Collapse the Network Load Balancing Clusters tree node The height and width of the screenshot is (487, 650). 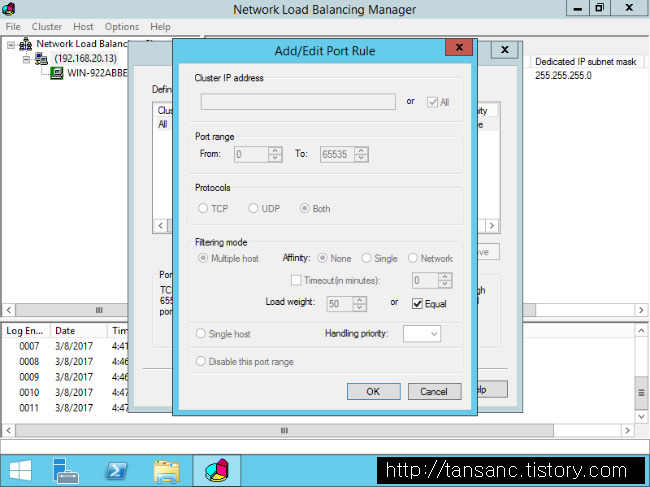[x=11, y=45]
